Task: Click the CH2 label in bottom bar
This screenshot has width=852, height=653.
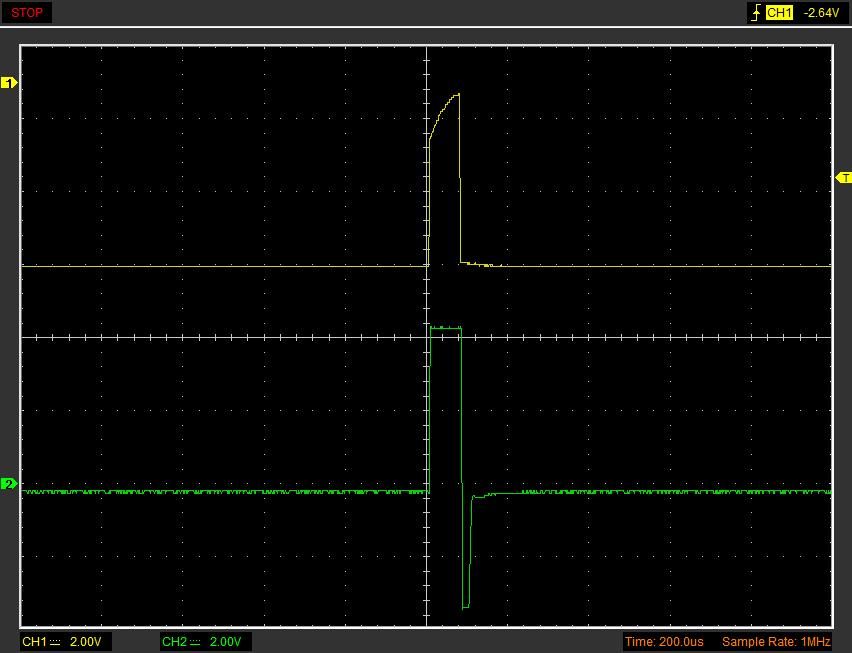Action: pyautogui.click(x=174, y=641)
